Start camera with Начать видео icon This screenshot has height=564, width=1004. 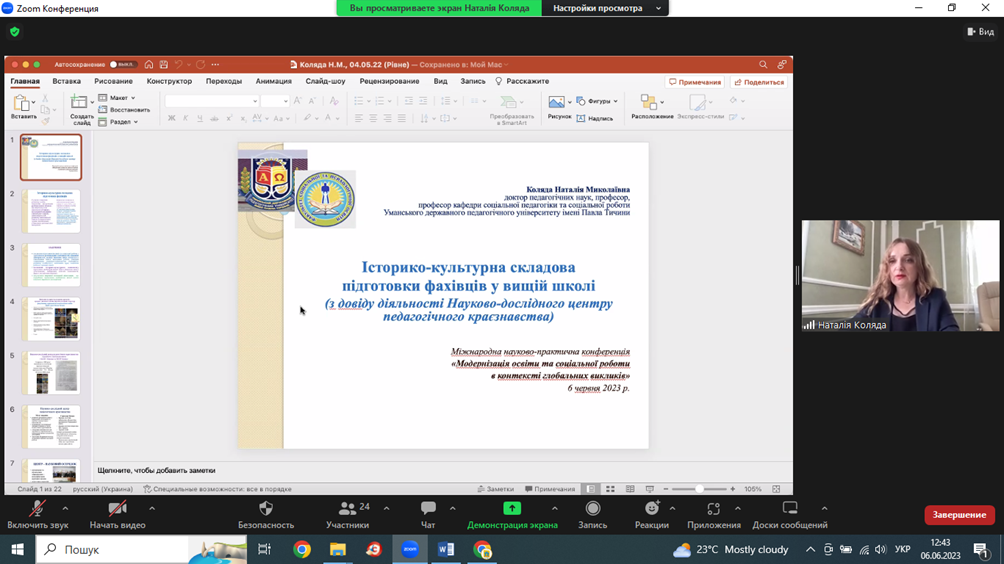click(x=117, y=508)
